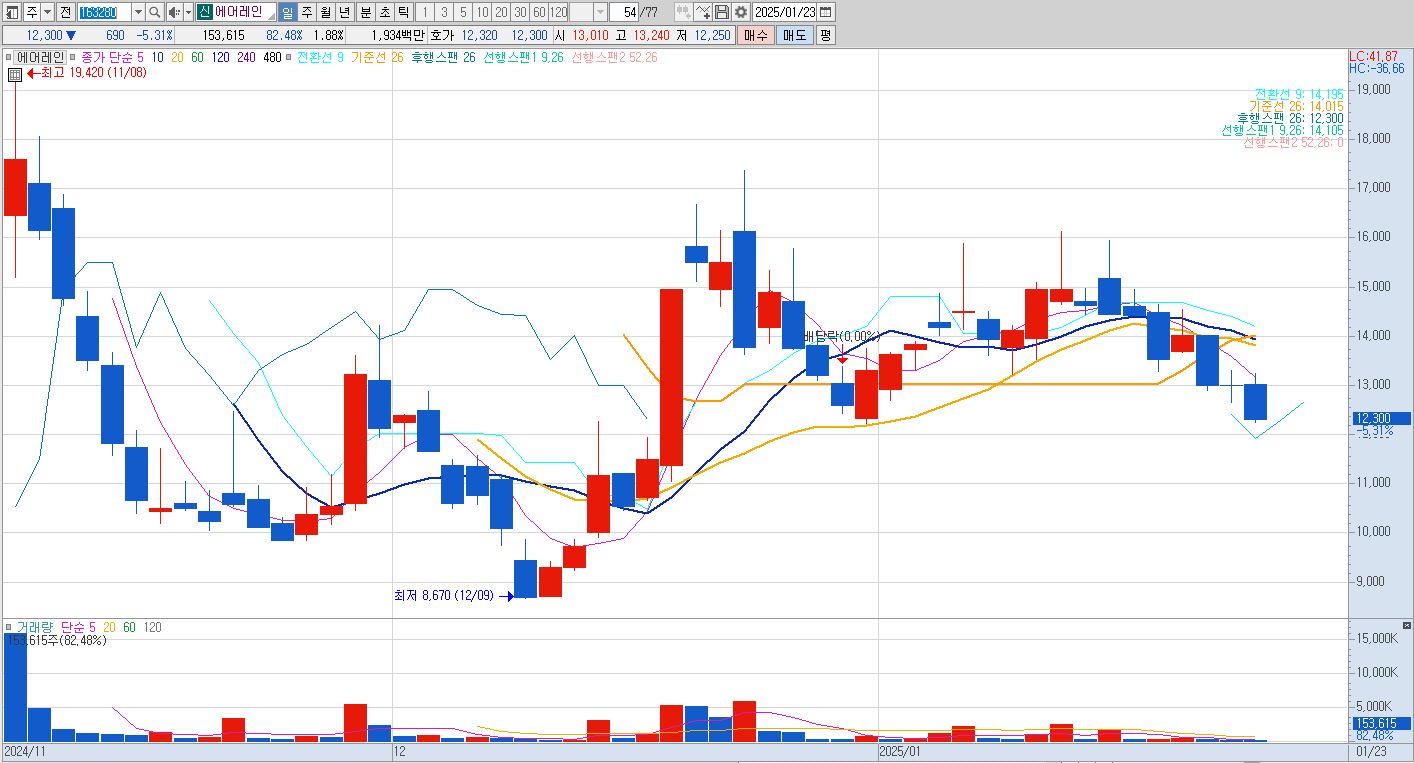The width and height of the screenshot is (1414, 763).
Task: Save chart settings with floppy disk icon
Action: pos(722,12)
